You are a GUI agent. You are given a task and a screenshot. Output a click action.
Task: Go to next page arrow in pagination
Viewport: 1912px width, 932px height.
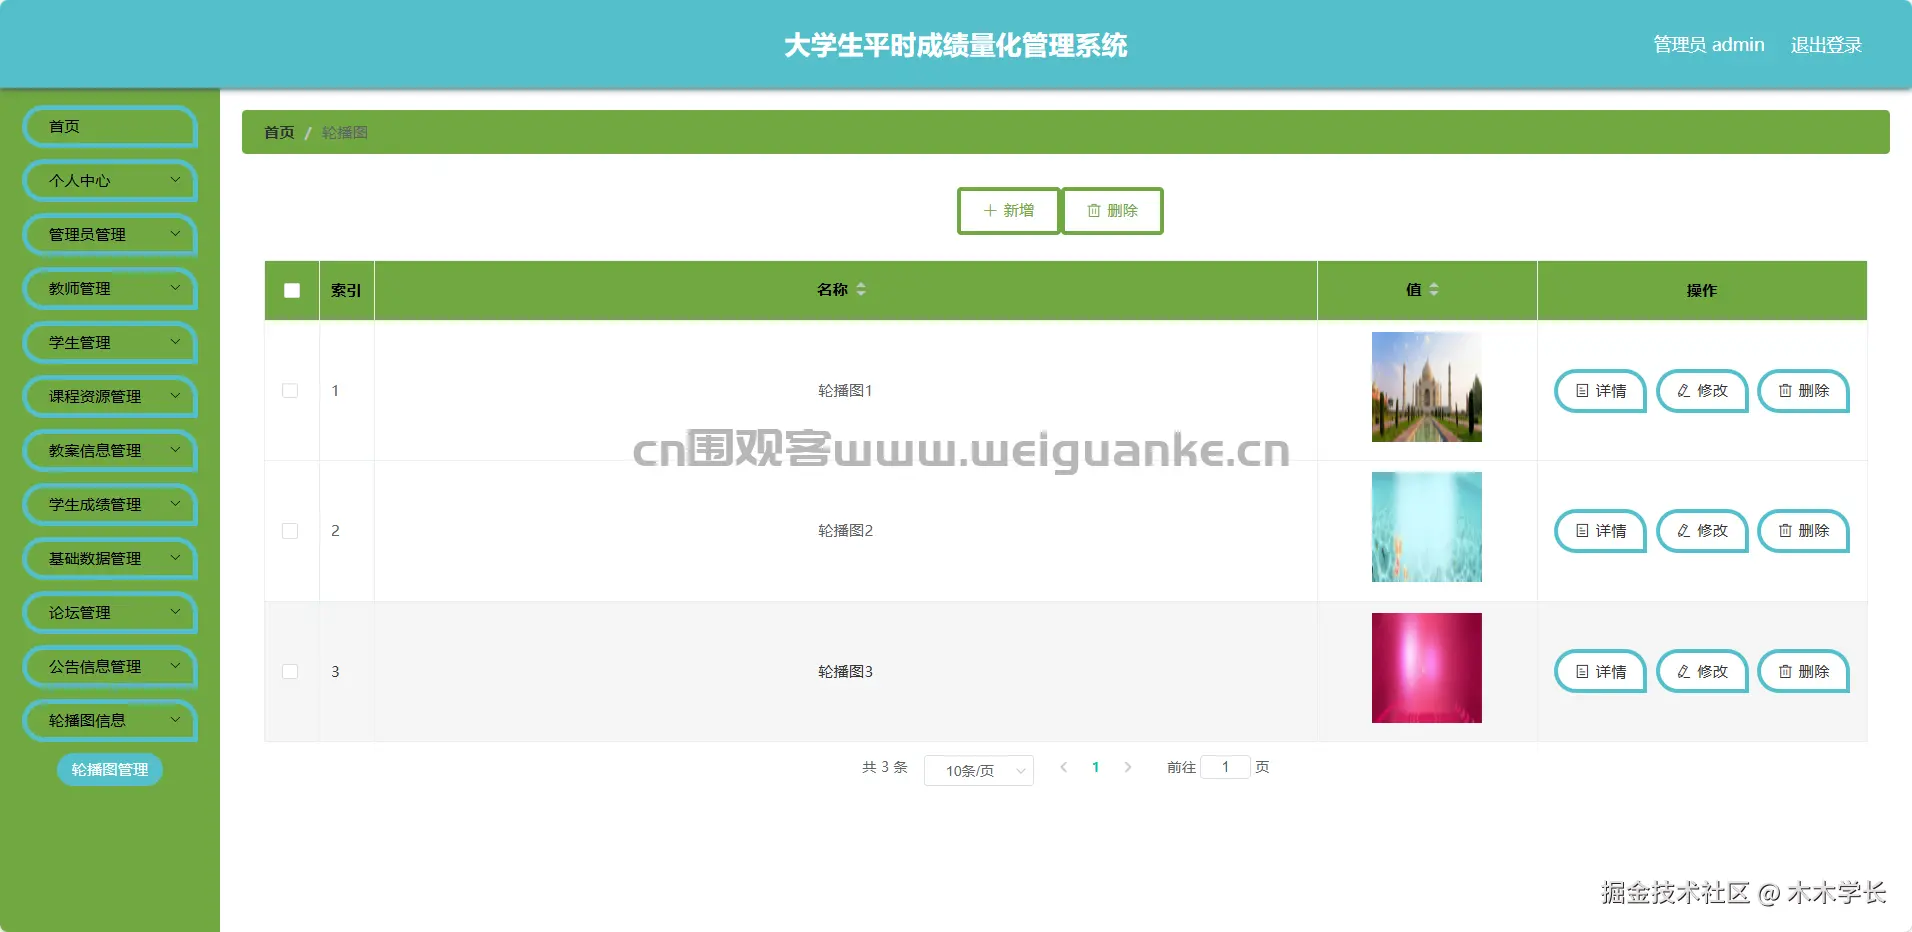coord(1128,767)
